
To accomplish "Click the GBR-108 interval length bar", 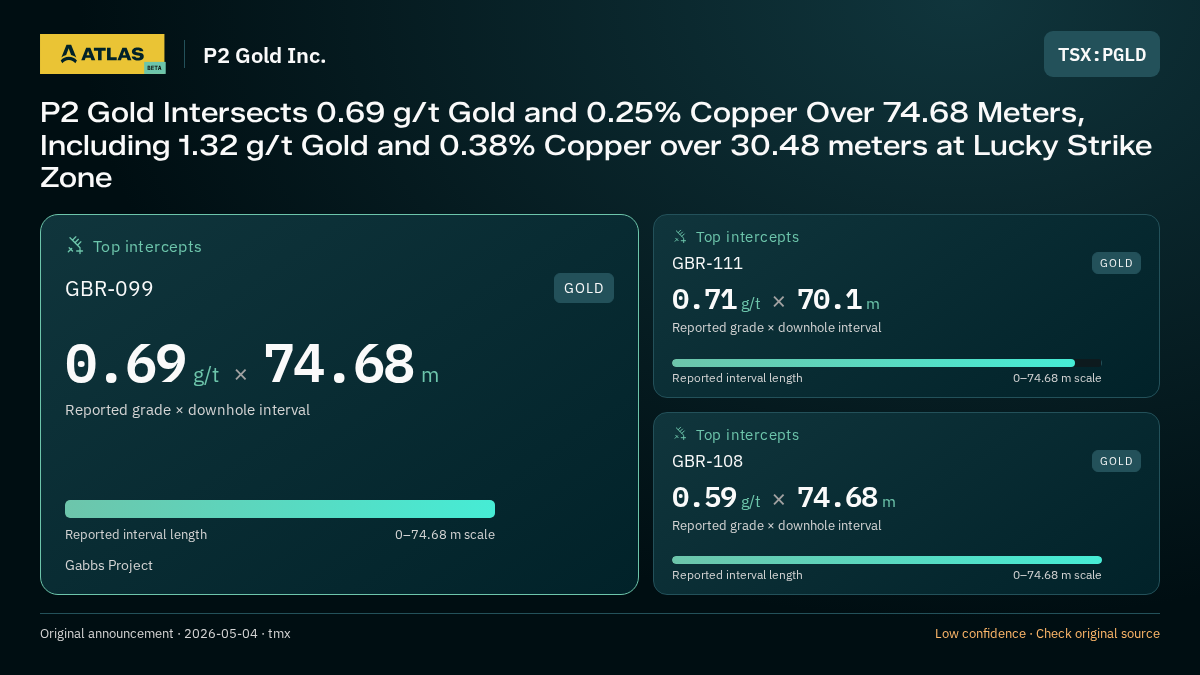I will tap(887, 560).
